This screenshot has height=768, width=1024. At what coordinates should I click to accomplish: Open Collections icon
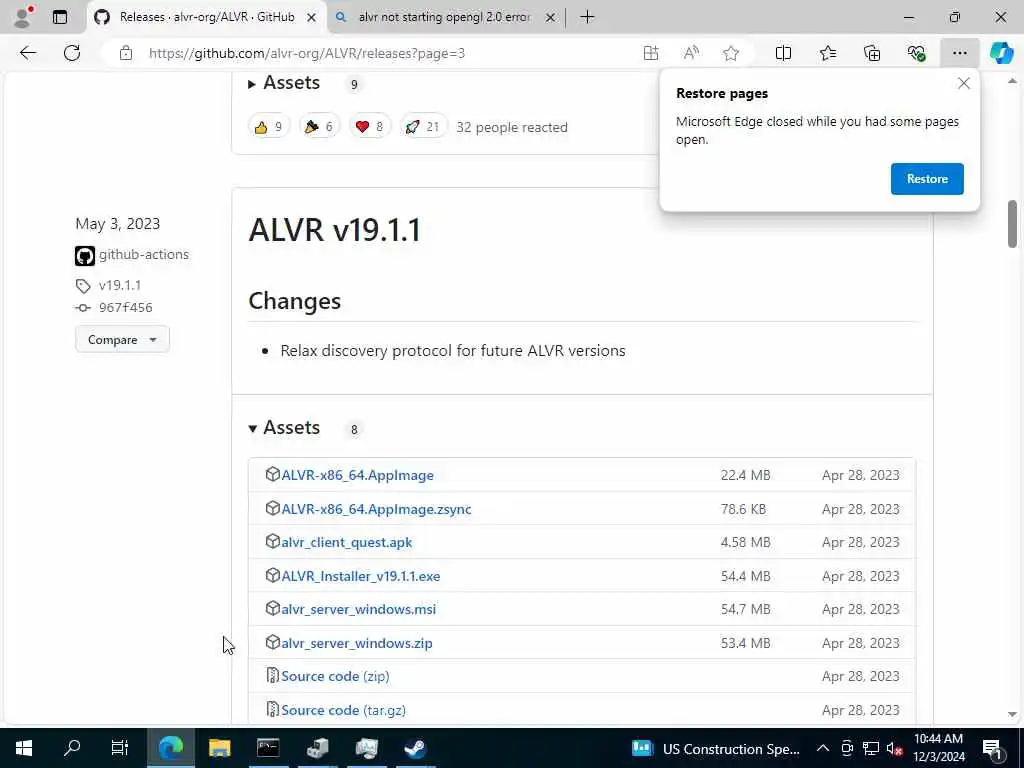872,53
